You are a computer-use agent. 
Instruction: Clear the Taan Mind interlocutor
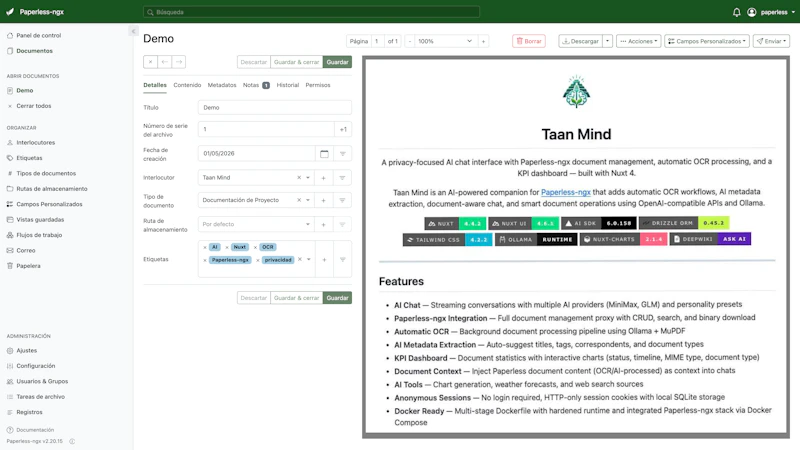[x=299, y=178]
